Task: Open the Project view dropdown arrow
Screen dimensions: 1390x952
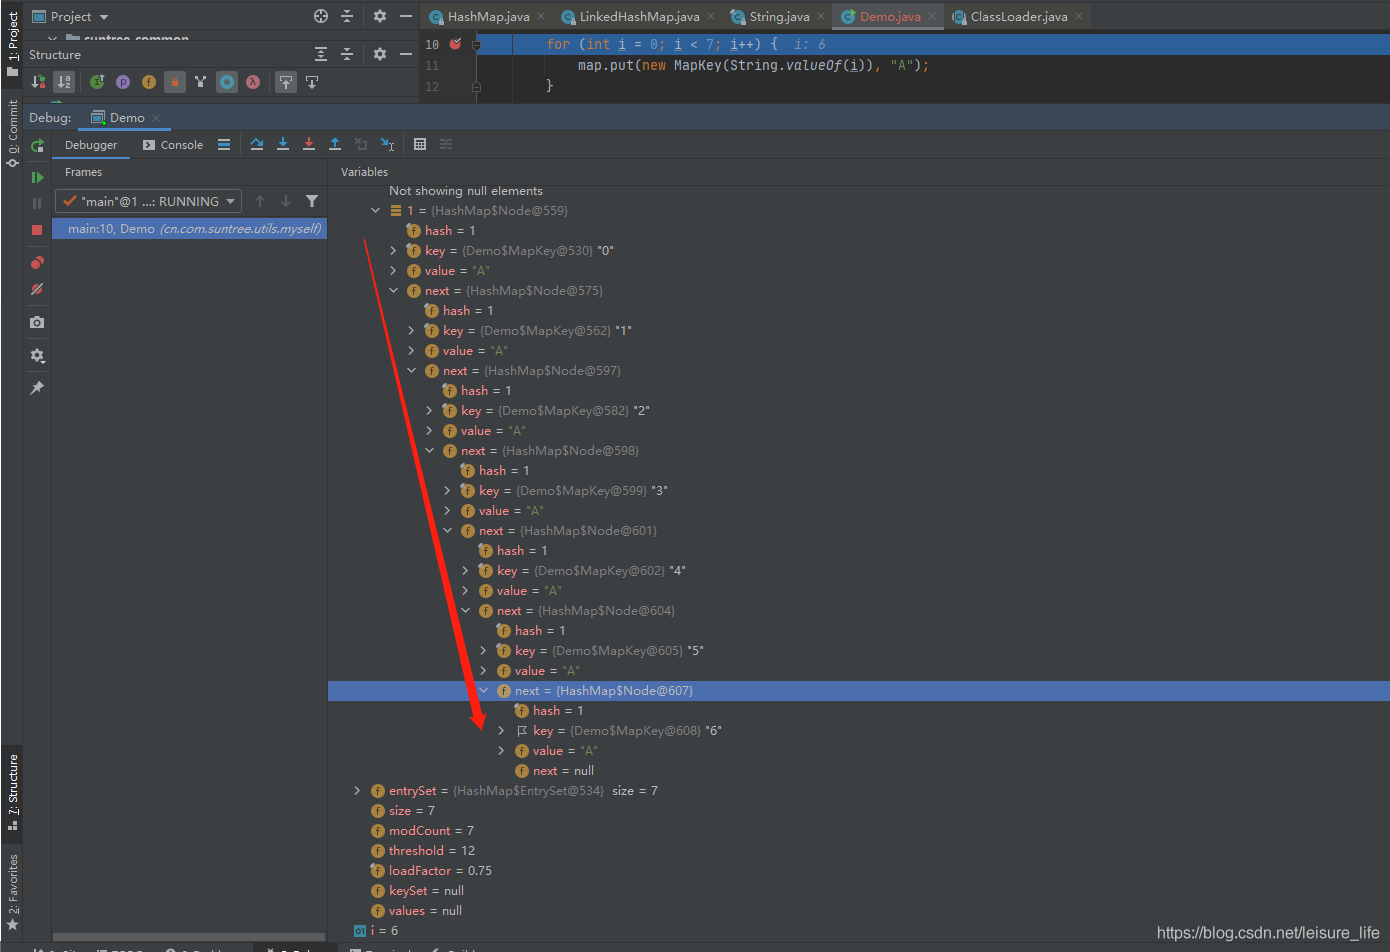Action: click(104, 17)
